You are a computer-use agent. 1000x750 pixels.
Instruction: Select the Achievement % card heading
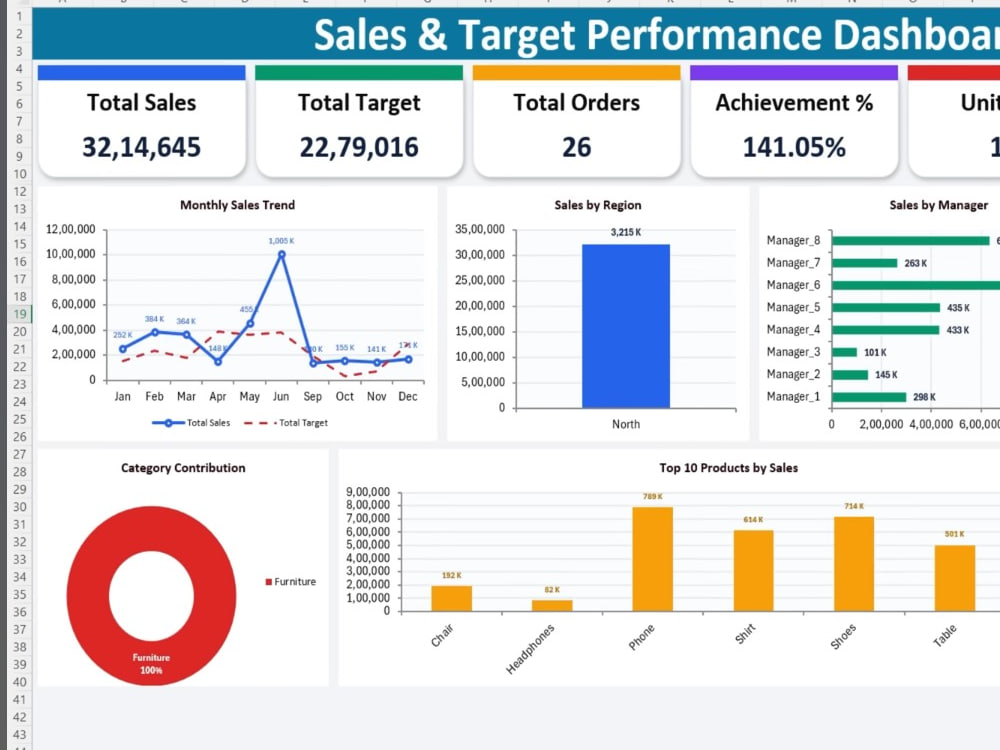(794, 103)
